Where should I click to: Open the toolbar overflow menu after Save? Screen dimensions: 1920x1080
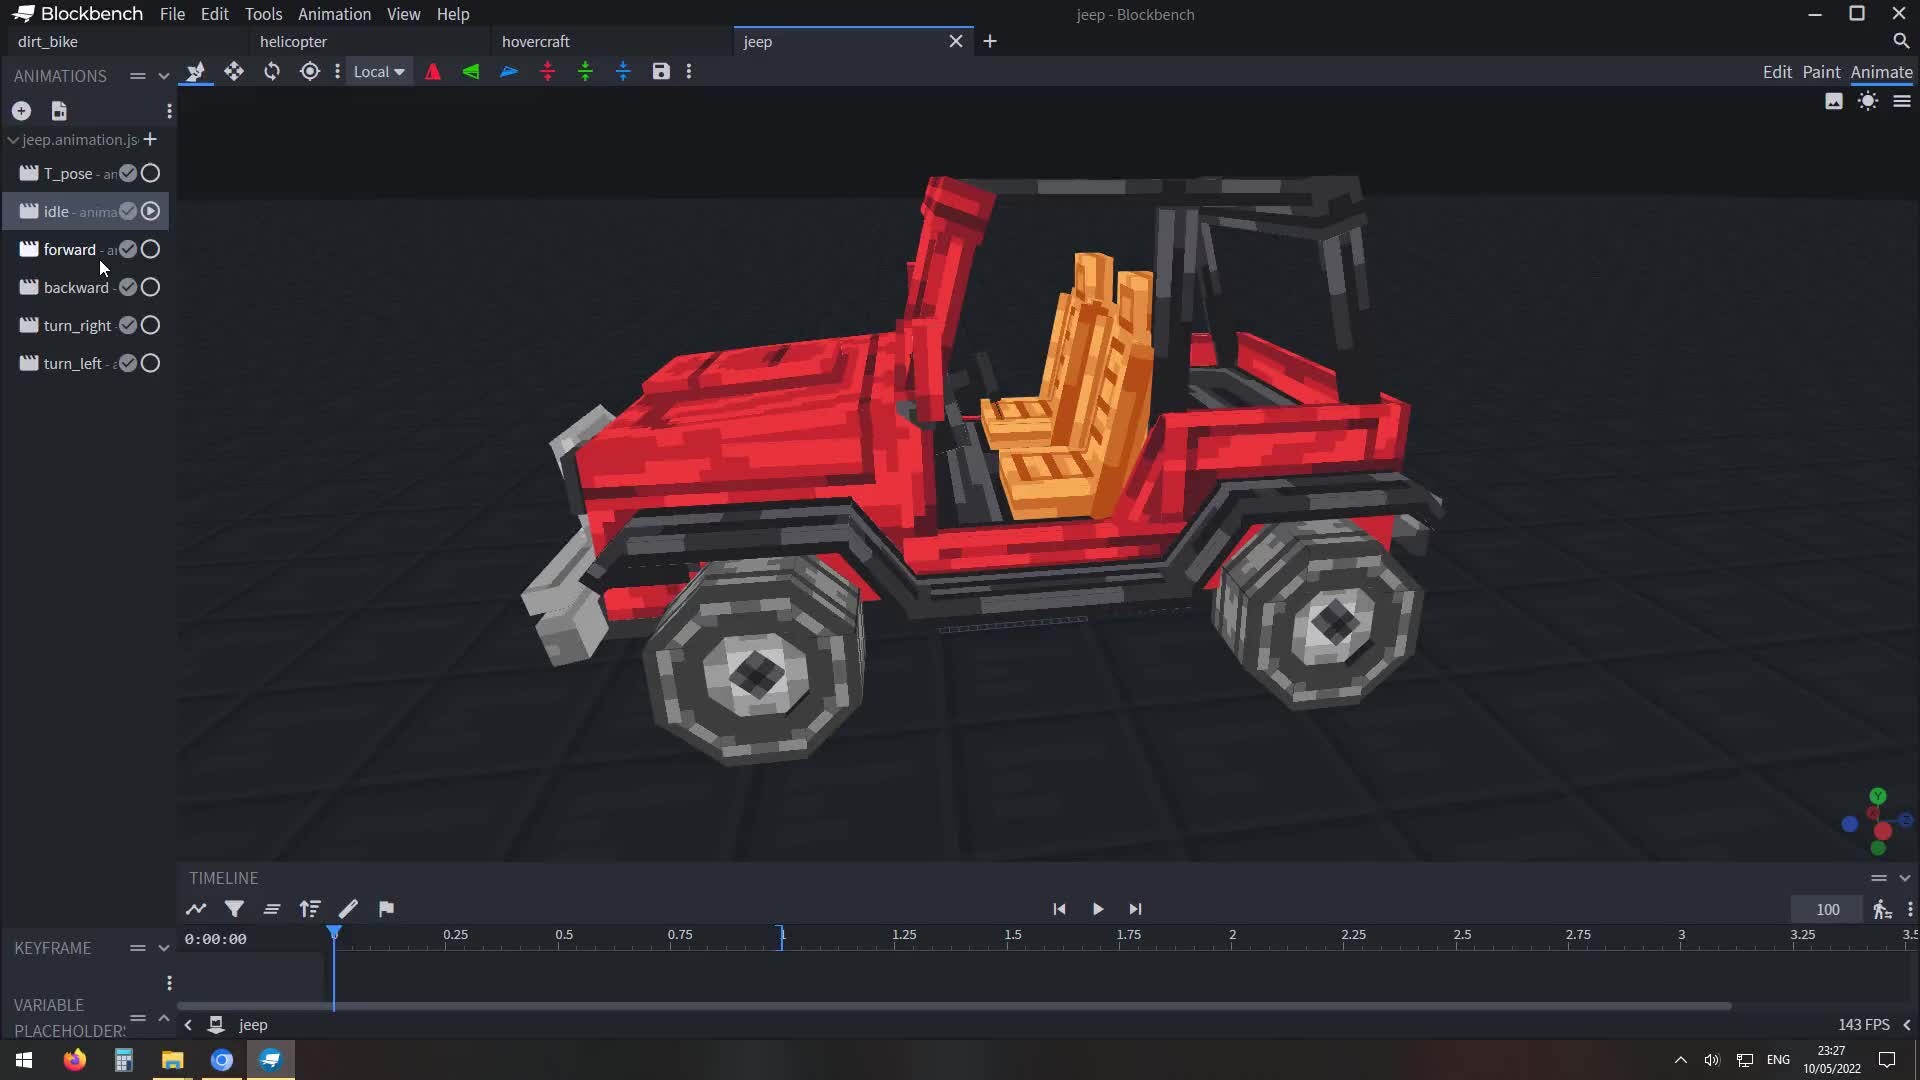point(689,71)
